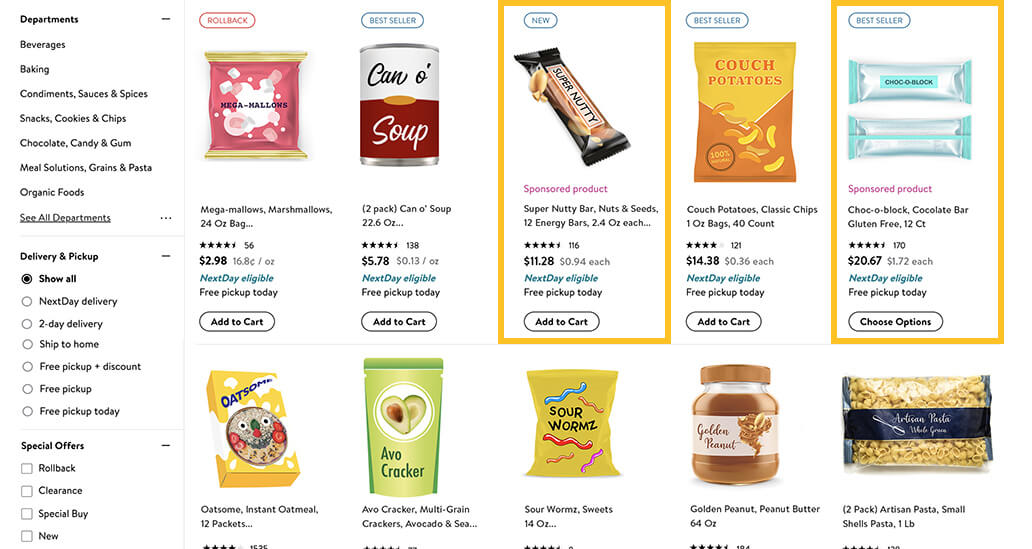Screen dimensions: 1032x549
Task: Check the Clearance special offer checkbox
Action: point(27,491)
